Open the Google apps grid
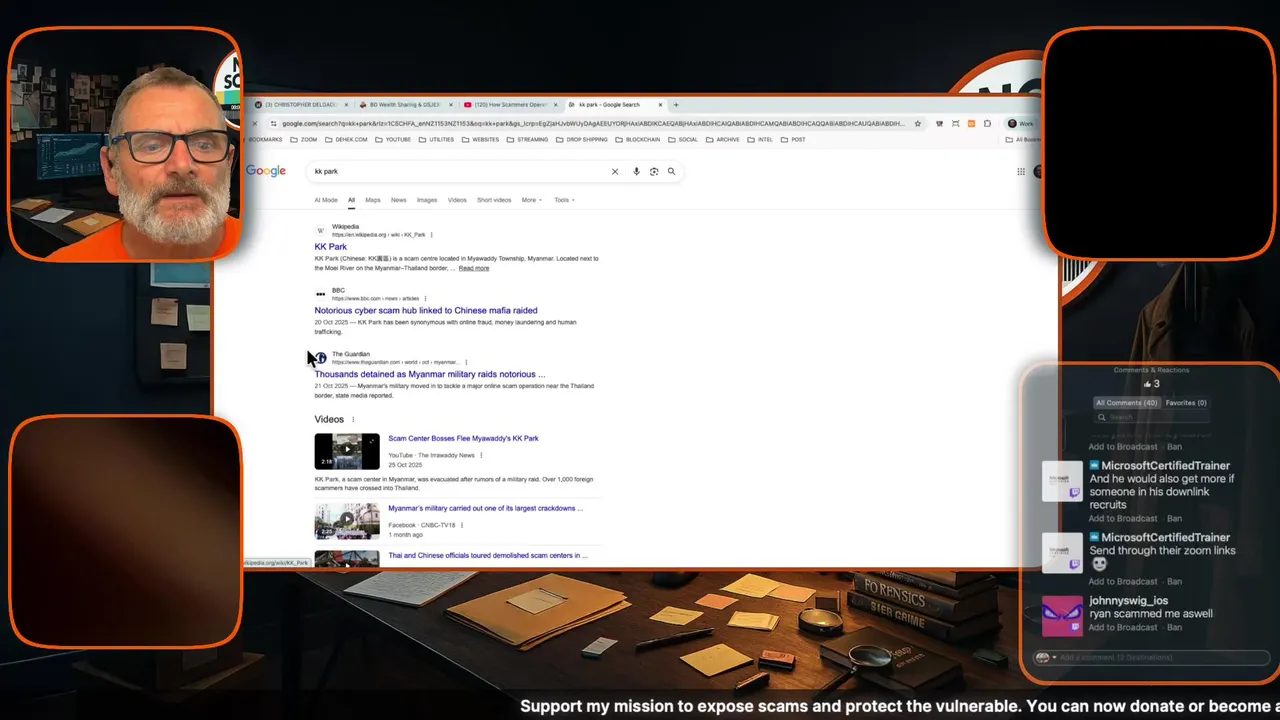This screenshot has height=720, width=1280. (x=1021, y=171)
